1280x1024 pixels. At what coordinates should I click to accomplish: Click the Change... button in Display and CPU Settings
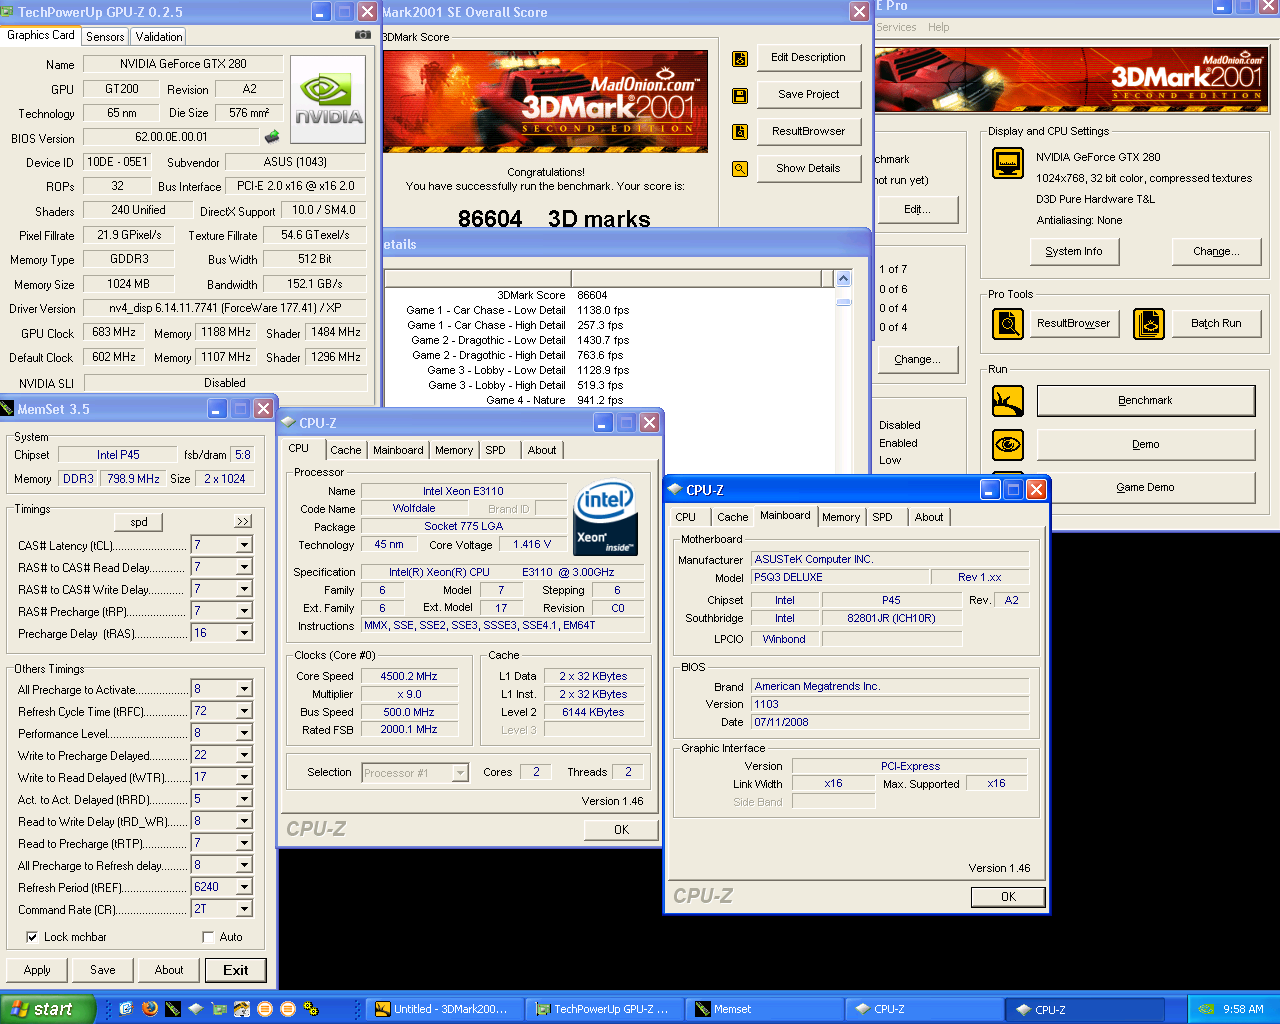[1216, 251]
